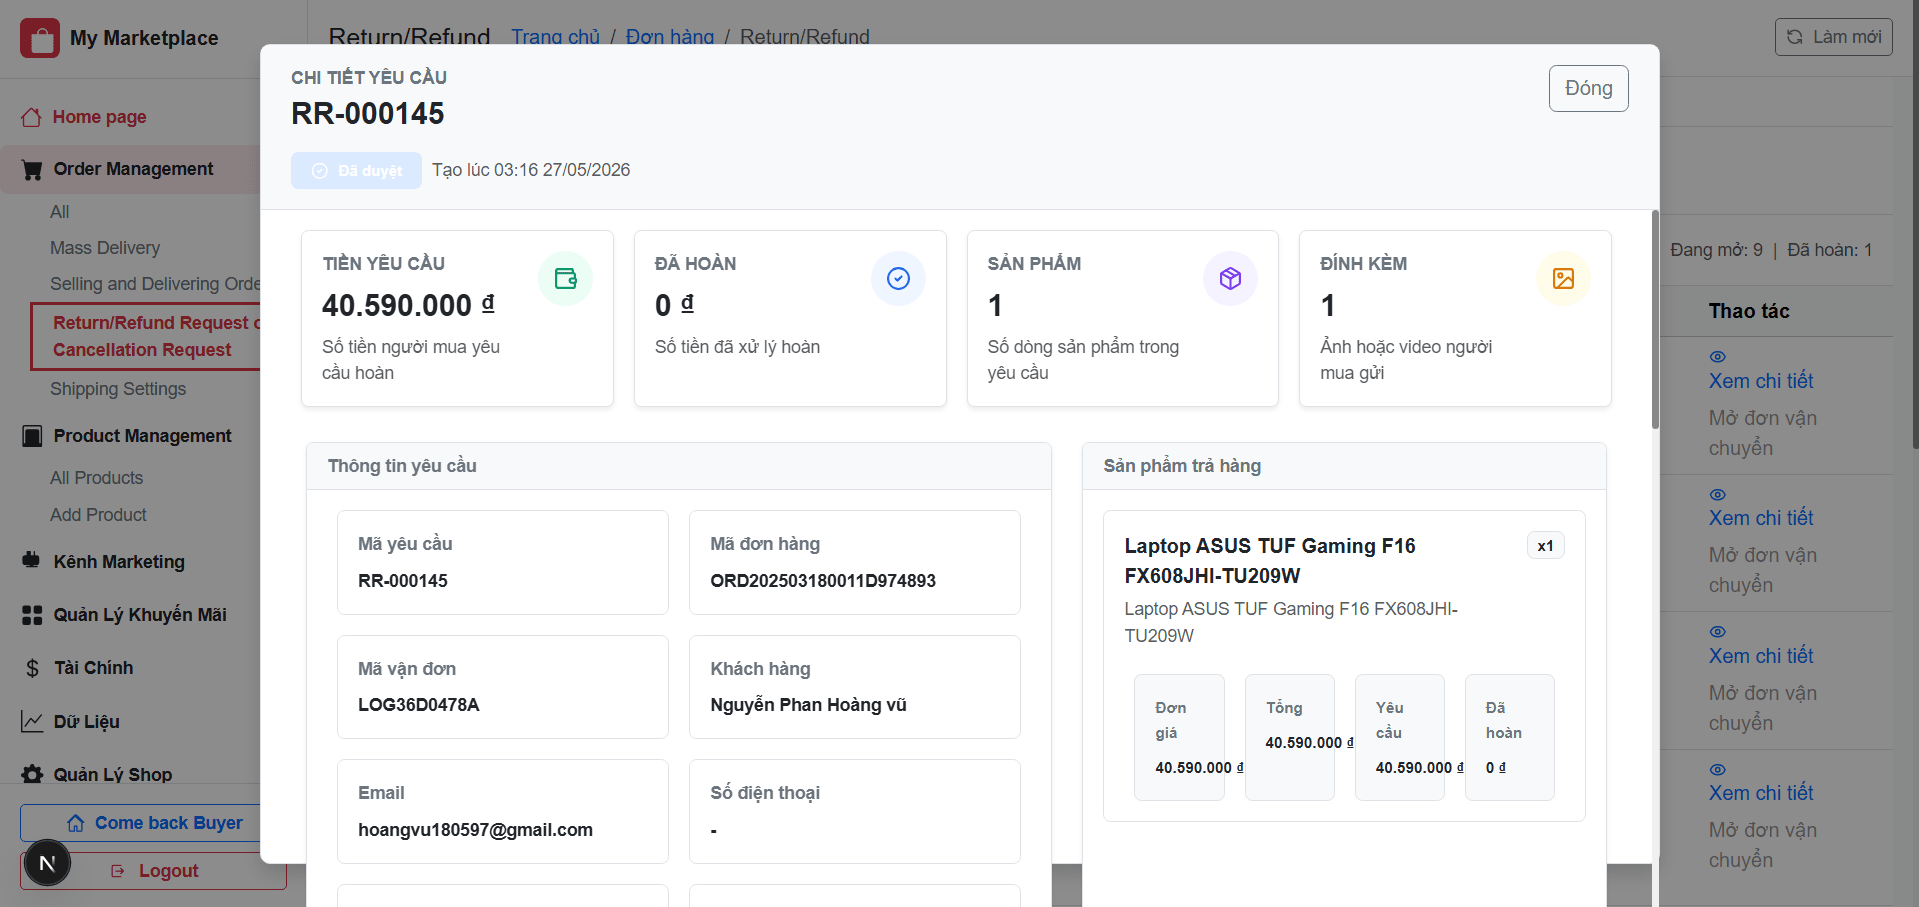Screen dimensions: 1919x907
Task: Click the checkmark icon in Đã hoàn card
Action: tap(898, 278)
